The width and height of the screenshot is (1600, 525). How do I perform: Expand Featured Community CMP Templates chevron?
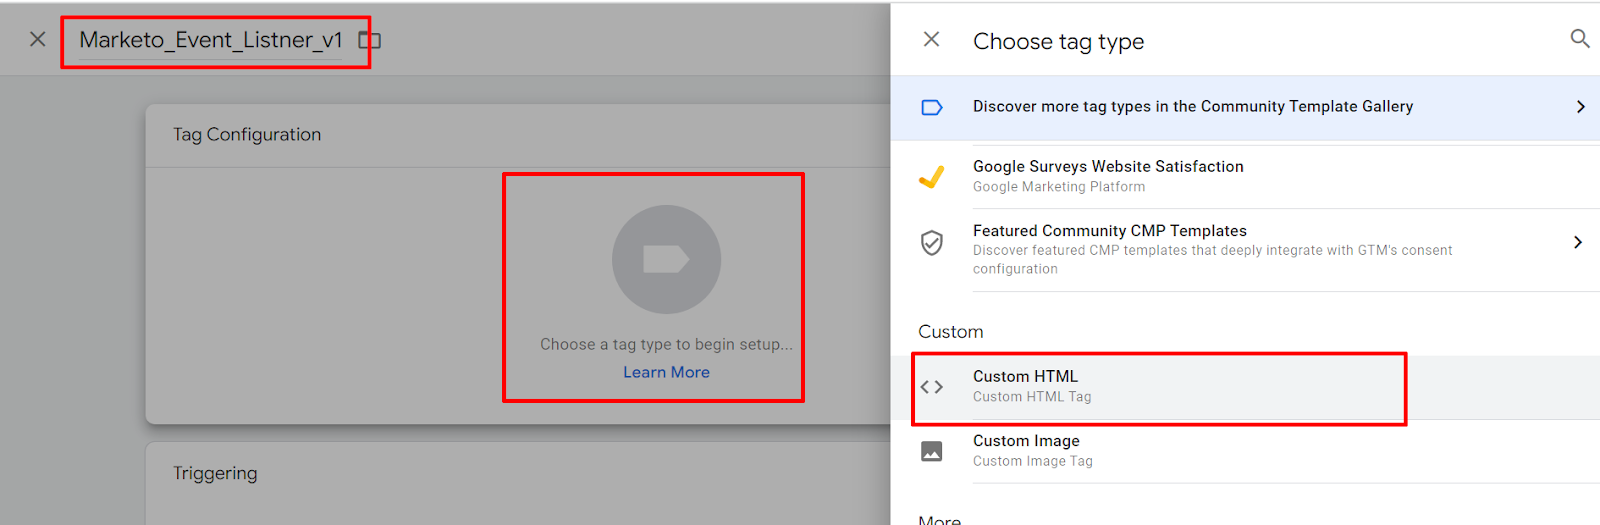[1578, 242]
